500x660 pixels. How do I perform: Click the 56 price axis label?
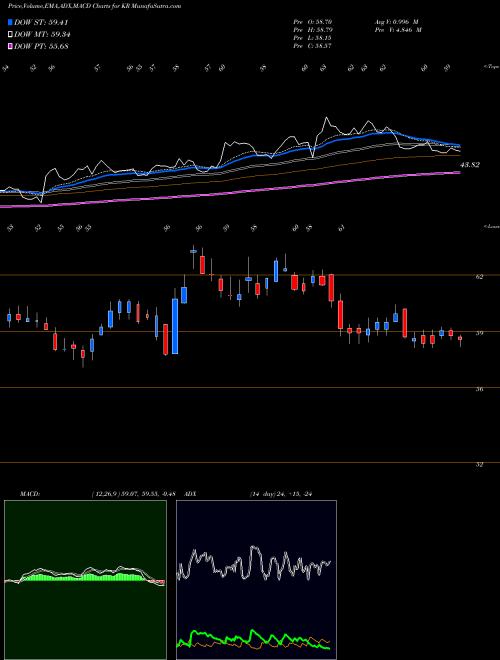coord(479,389)
